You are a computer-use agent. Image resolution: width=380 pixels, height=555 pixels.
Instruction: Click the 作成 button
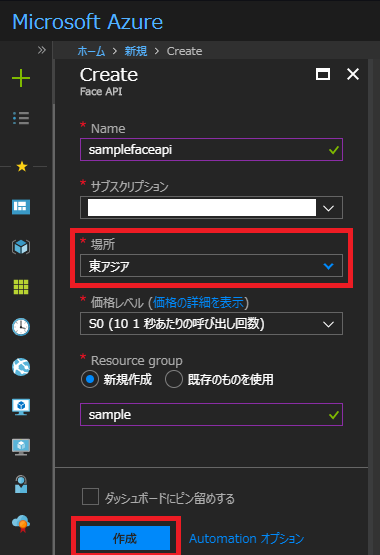(125, 538)
